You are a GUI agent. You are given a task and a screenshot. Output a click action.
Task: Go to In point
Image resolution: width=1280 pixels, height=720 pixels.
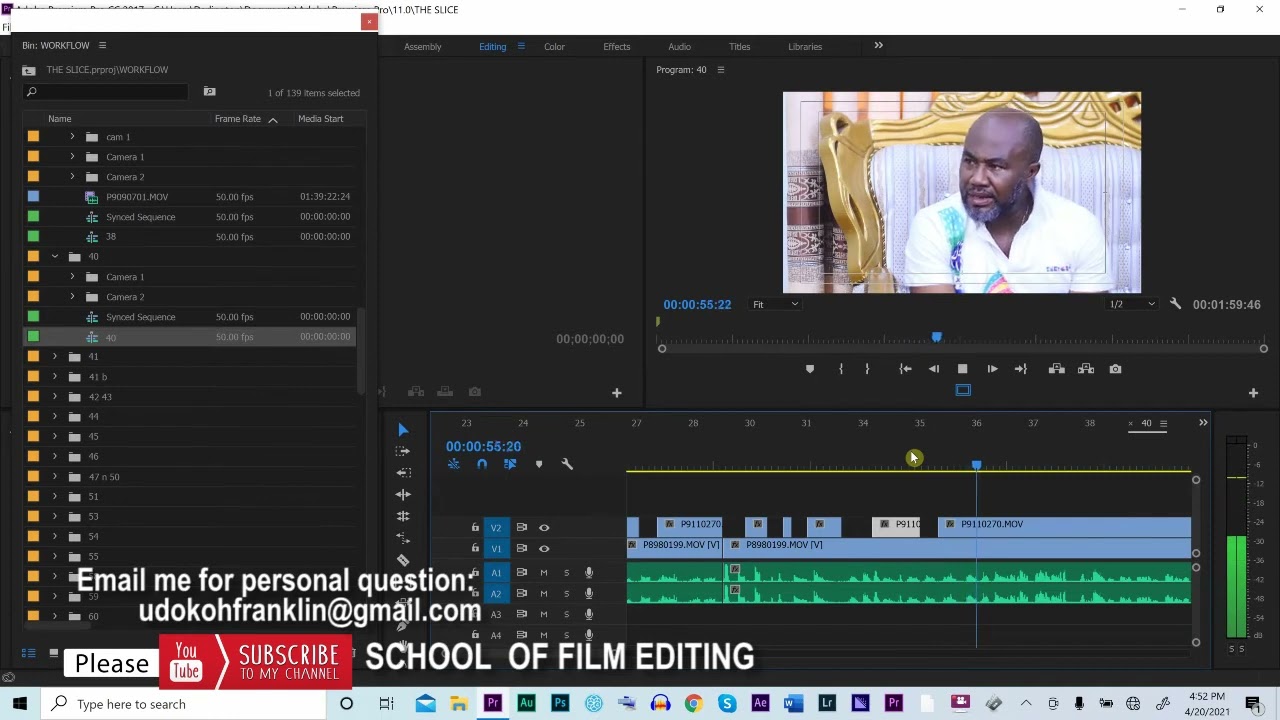[905, 369]
